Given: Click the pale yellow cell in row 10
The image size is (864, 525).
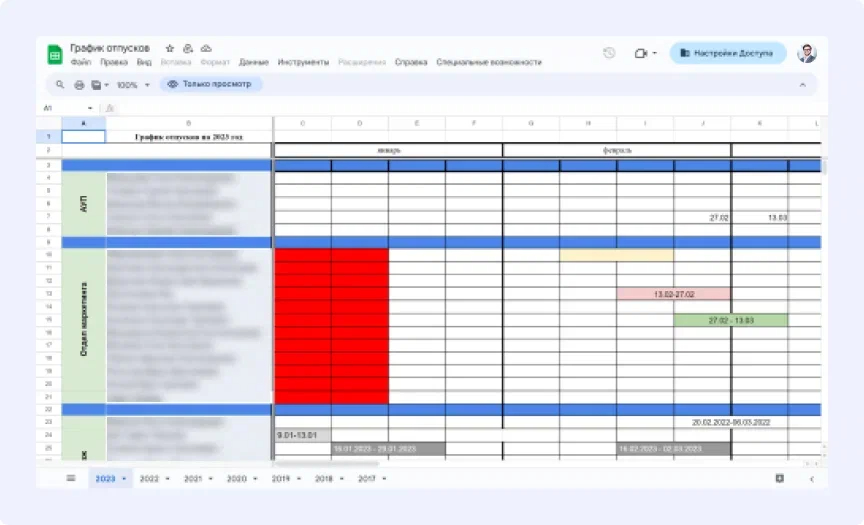Looking at the screenshot, I should 617,255.
